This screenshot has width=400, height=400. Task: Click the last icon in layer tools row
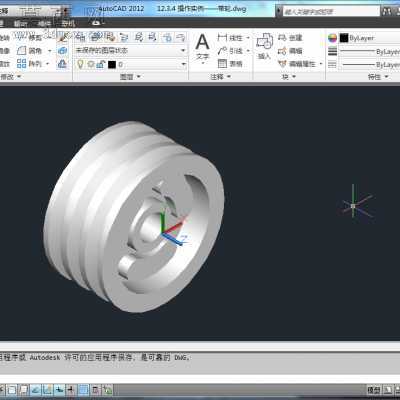[x=180, y=37]
